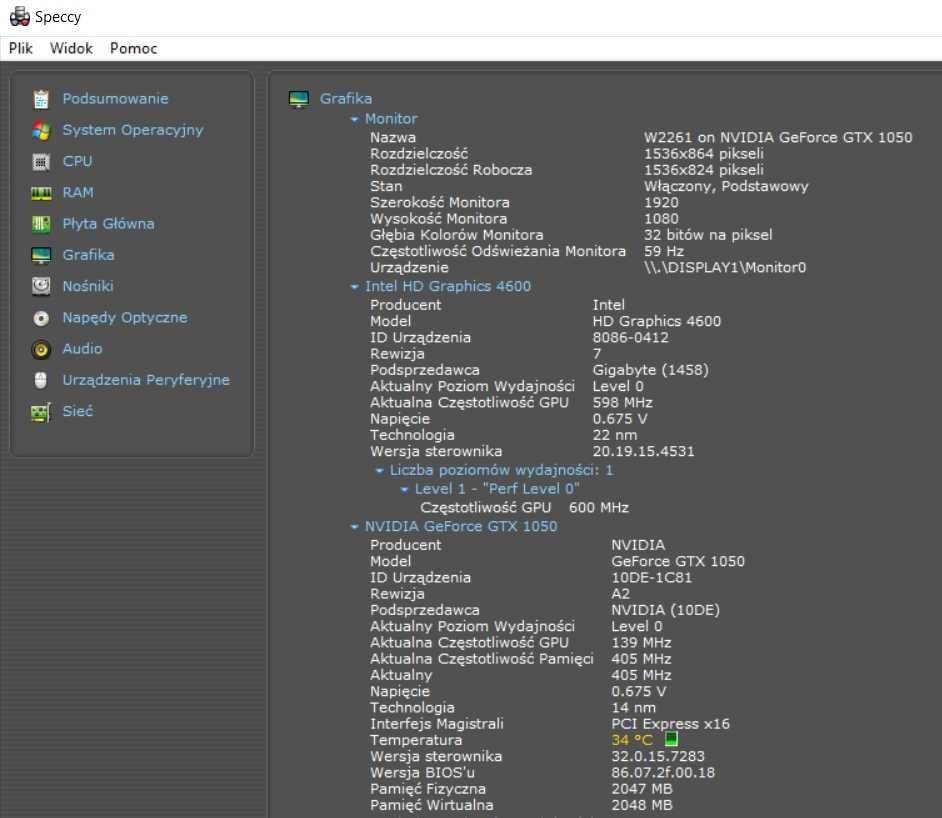Go to the Audio section

click(82, 348)
